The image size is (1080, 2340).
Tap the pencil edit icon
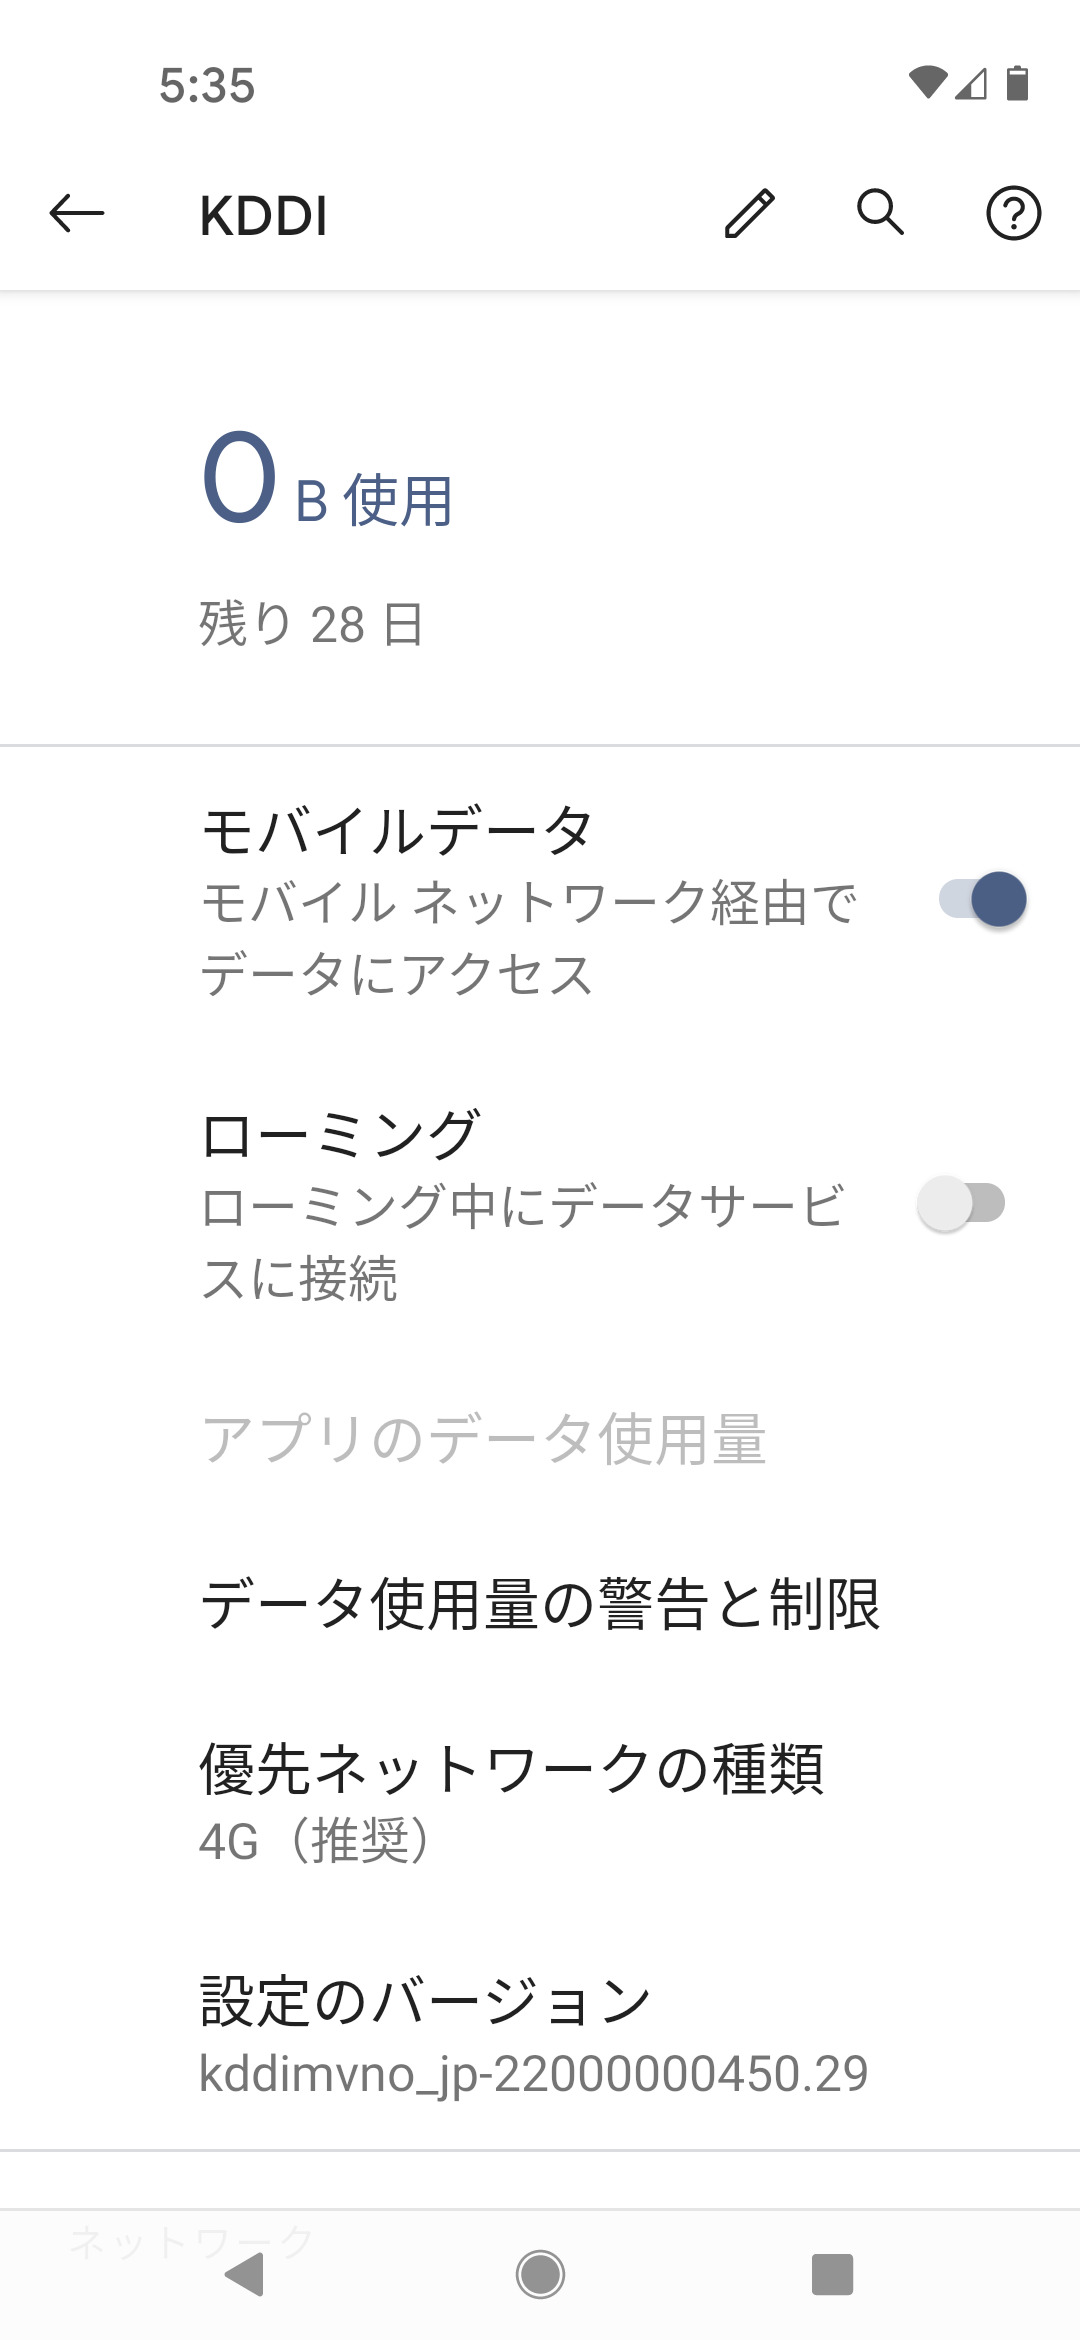coord(750,213)
